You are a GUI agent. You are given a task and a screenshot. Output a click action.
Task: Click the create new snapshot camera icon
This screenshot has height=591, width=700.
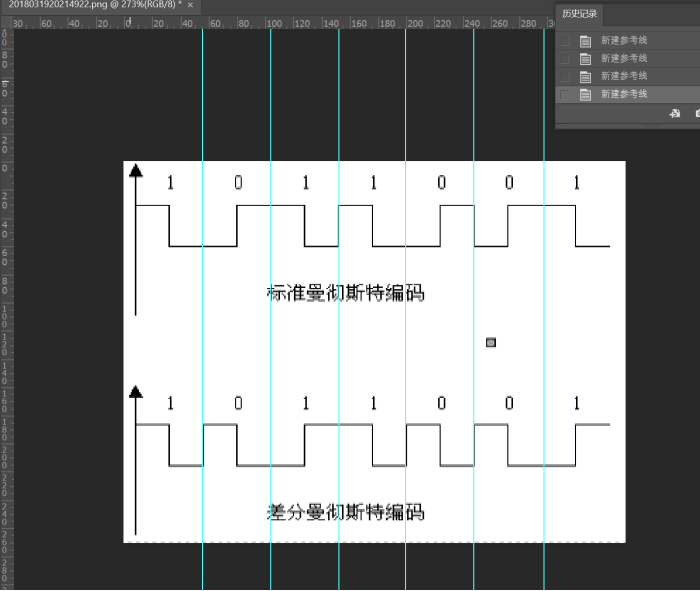tap(697, 113)
